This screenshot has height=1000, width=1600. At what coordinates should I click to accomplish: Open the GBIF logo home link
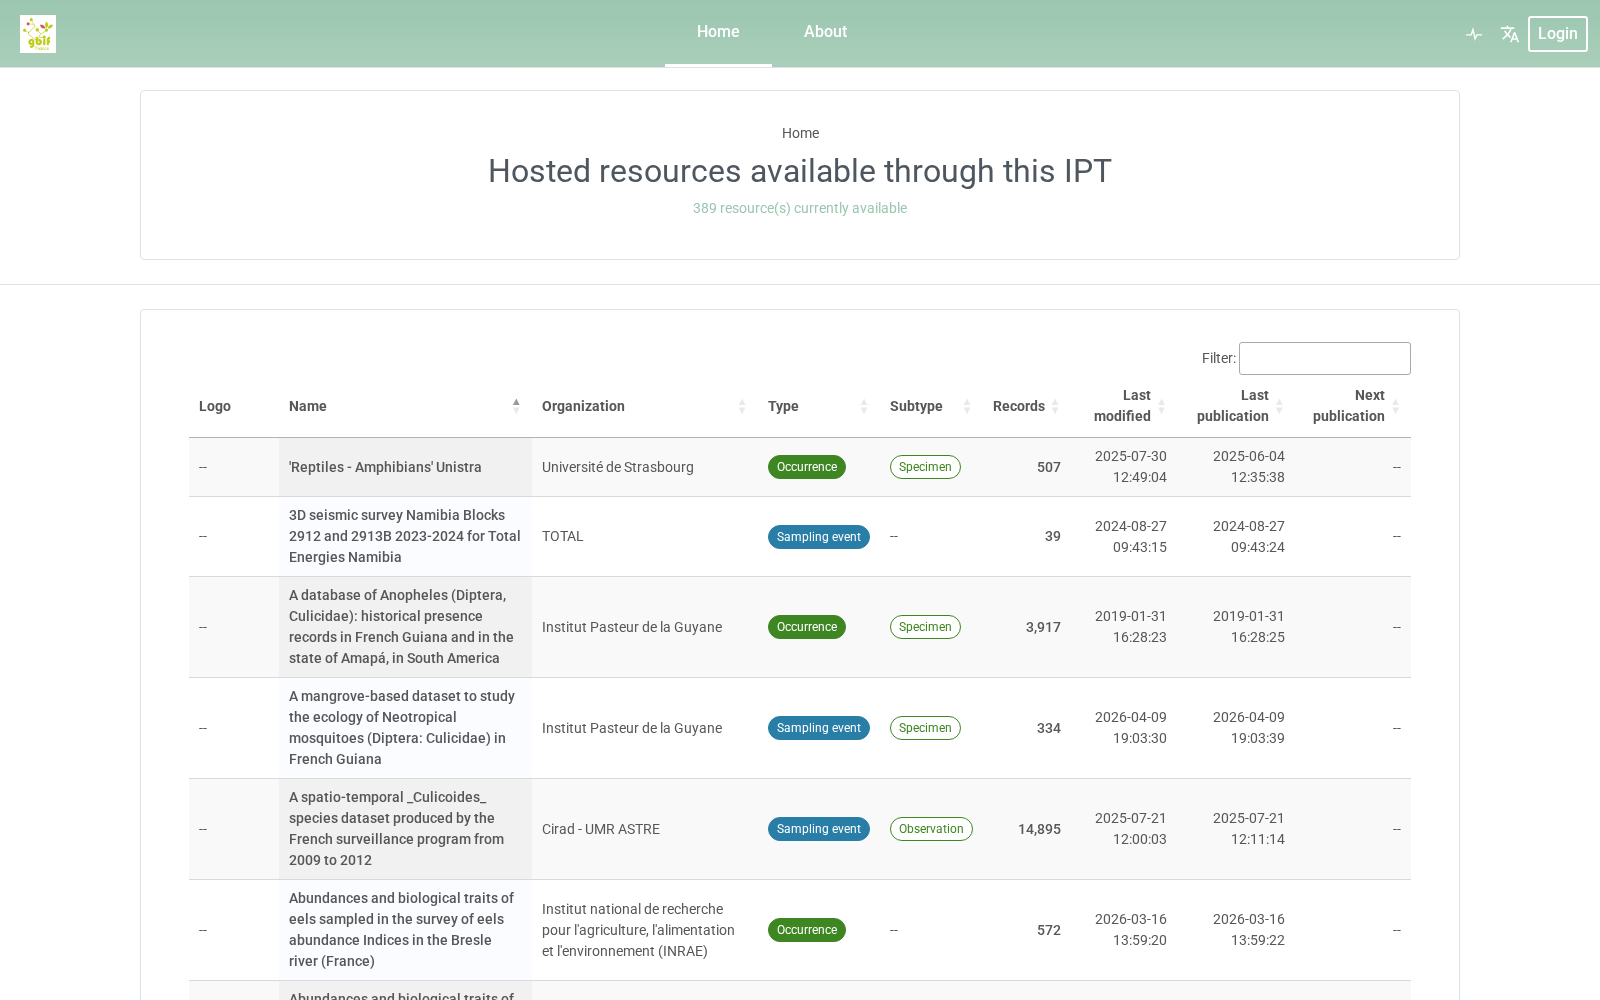coord(38,34)
